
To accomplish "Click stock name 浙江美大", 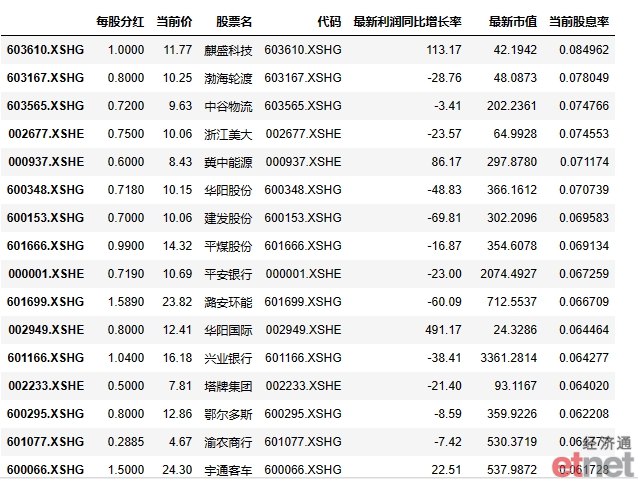I will click(228, 135).
